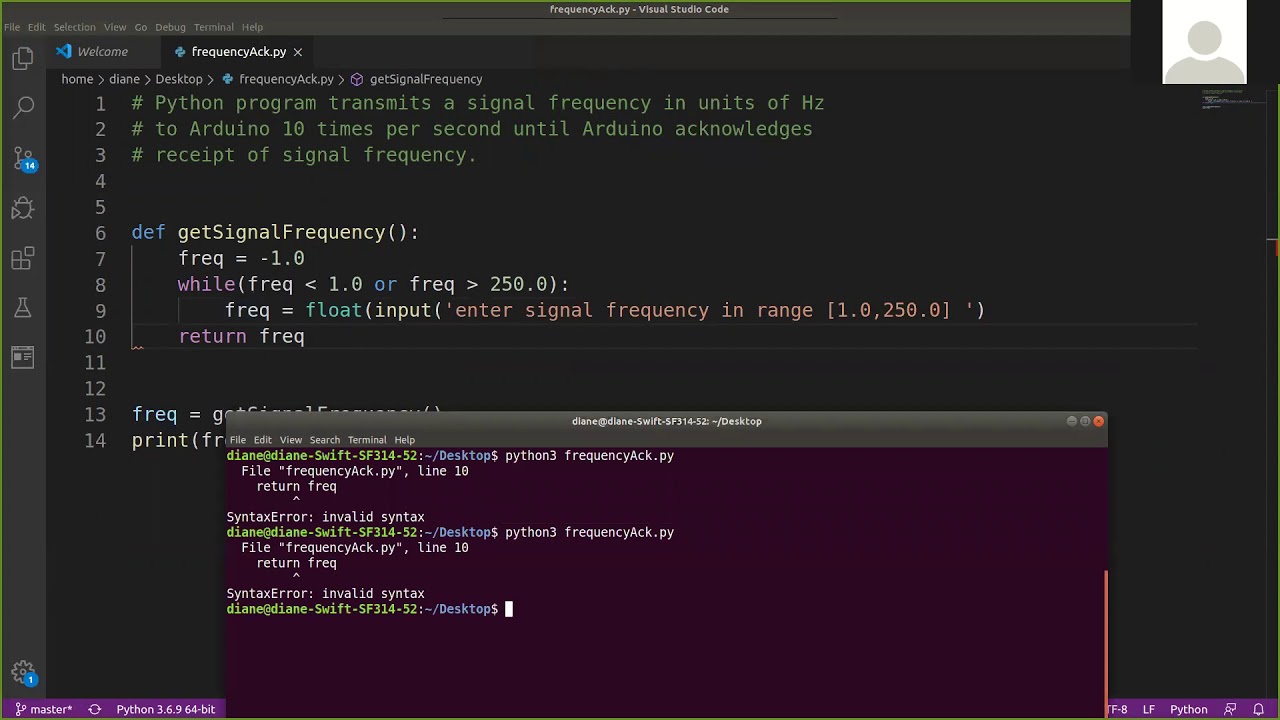This screenshot has height=720, width=1280.
Task: Open the Manage gear icon in activity bar
Action: pyautogui.click(x=23, y=674)
